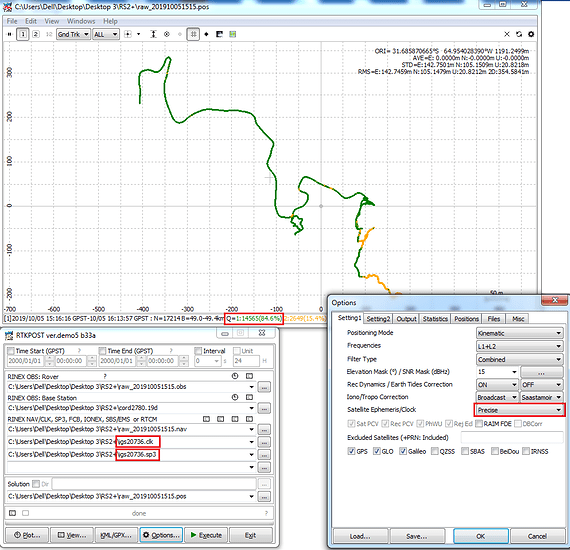
Task: Open the Elevation Mask 15 dropdown
Action: coord(497,372)
